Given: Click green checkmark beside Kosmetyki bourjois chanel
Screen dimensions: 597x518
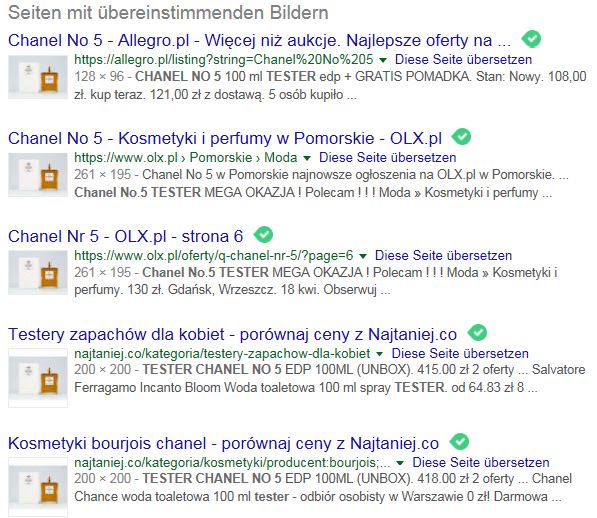Looking at the screenshot, I should pyautogui.click(x=459, y=441).
